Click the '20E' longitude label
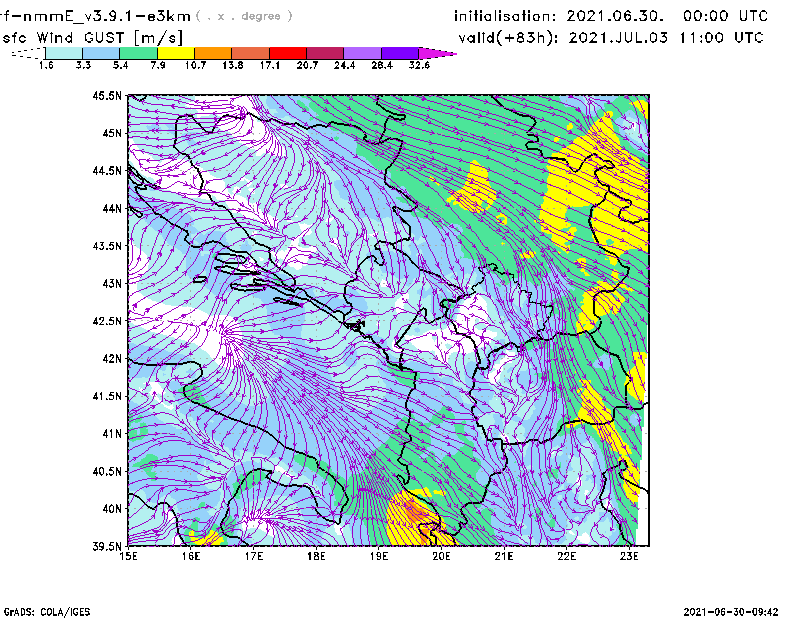Screen dimensions: 800x618 pyautogui.click(x=441, y=556)
